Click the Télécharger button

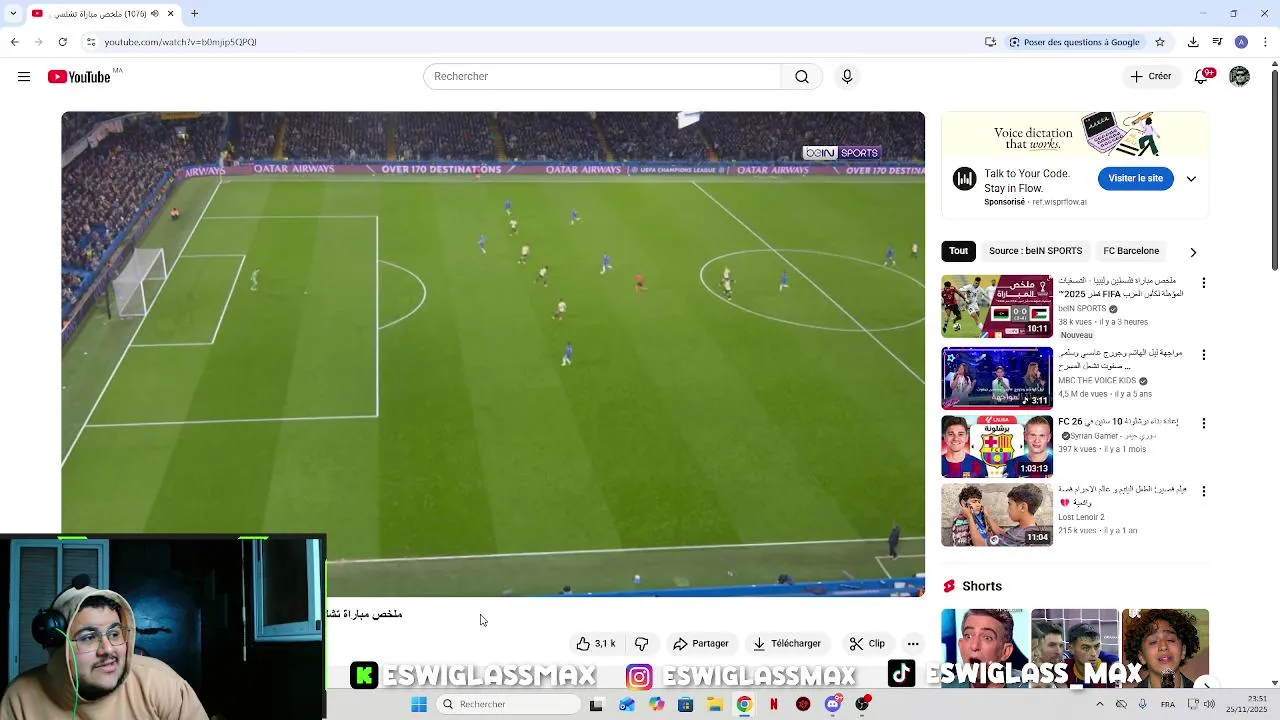tap(787, 644)
